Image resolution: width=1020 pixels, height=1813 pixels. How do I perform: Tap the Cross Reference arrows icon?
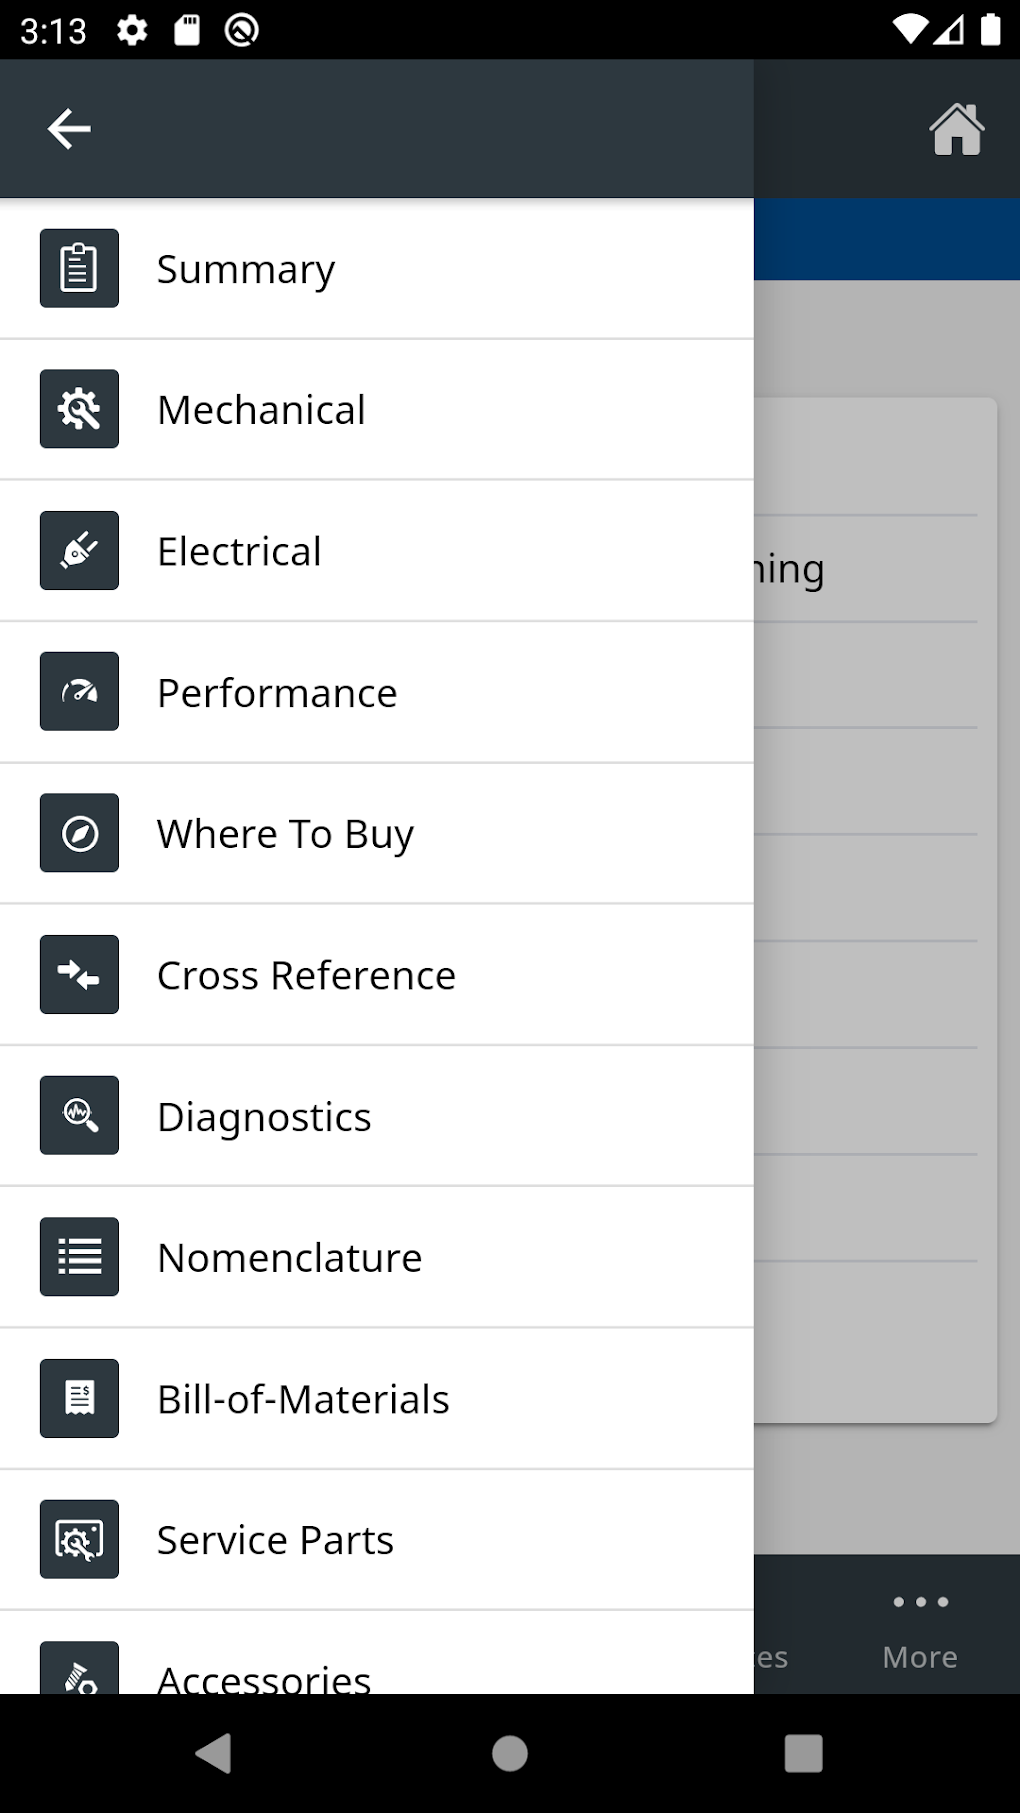(x=79, y=974)
